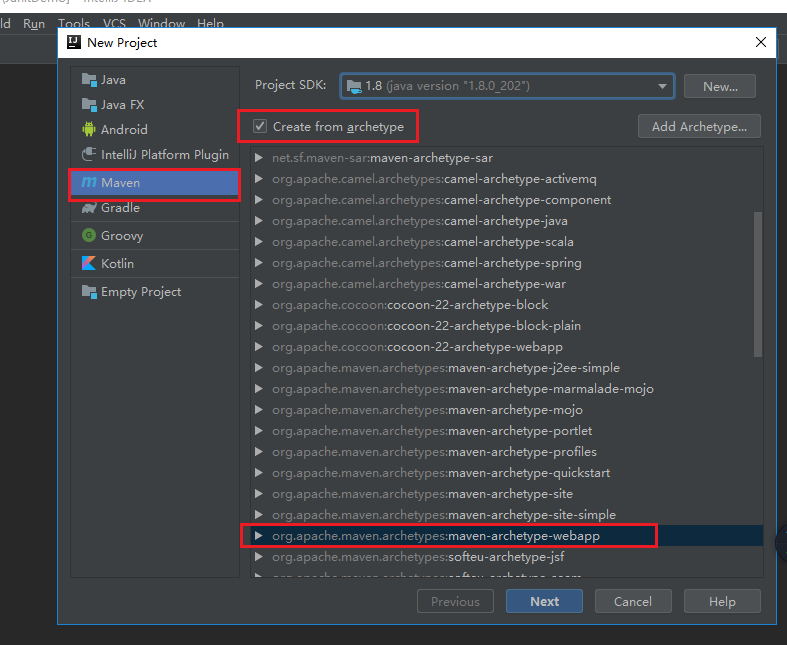Click the IntelliJ logo in dialog title
Image resolution: width=787 pixels, height=645 pixels.
74,42
